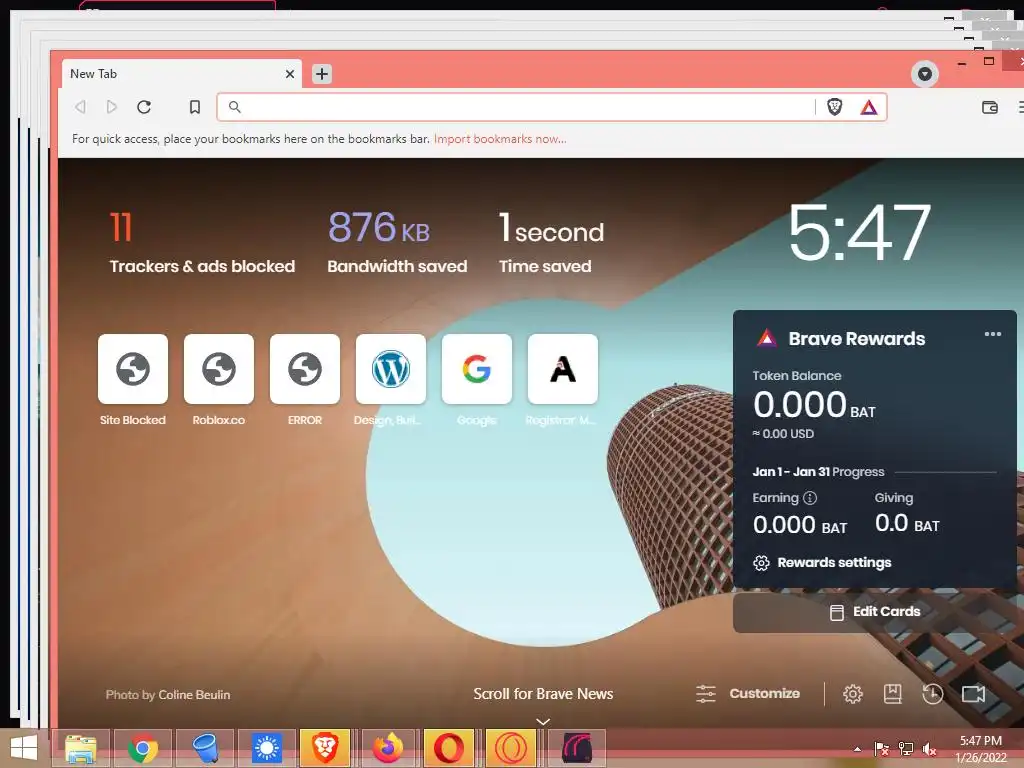Open Rewards settings

pyautogui.click(x=822, y=563)
